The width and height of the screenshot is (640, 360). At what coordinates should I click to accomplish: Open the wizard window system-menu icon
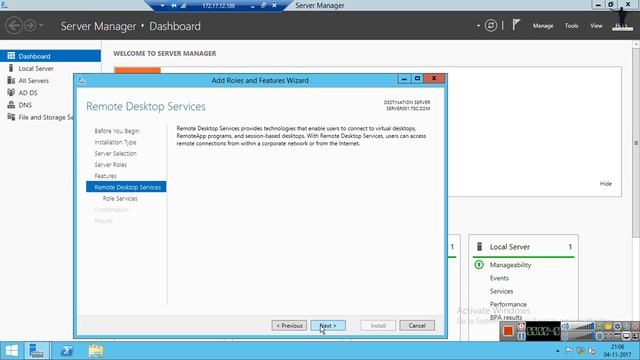click(82, 80)
